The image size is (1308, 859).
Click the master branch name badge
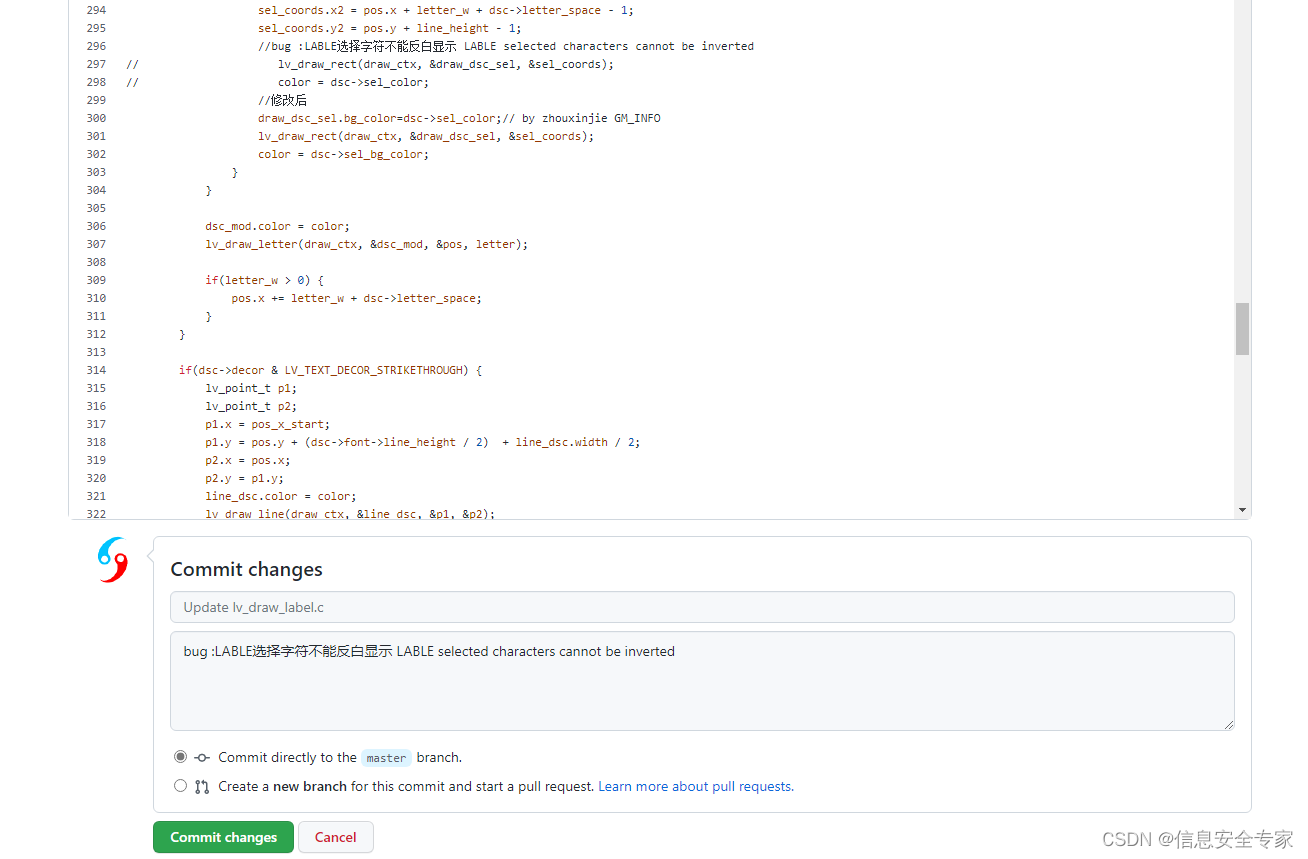[x=386, y=757]
